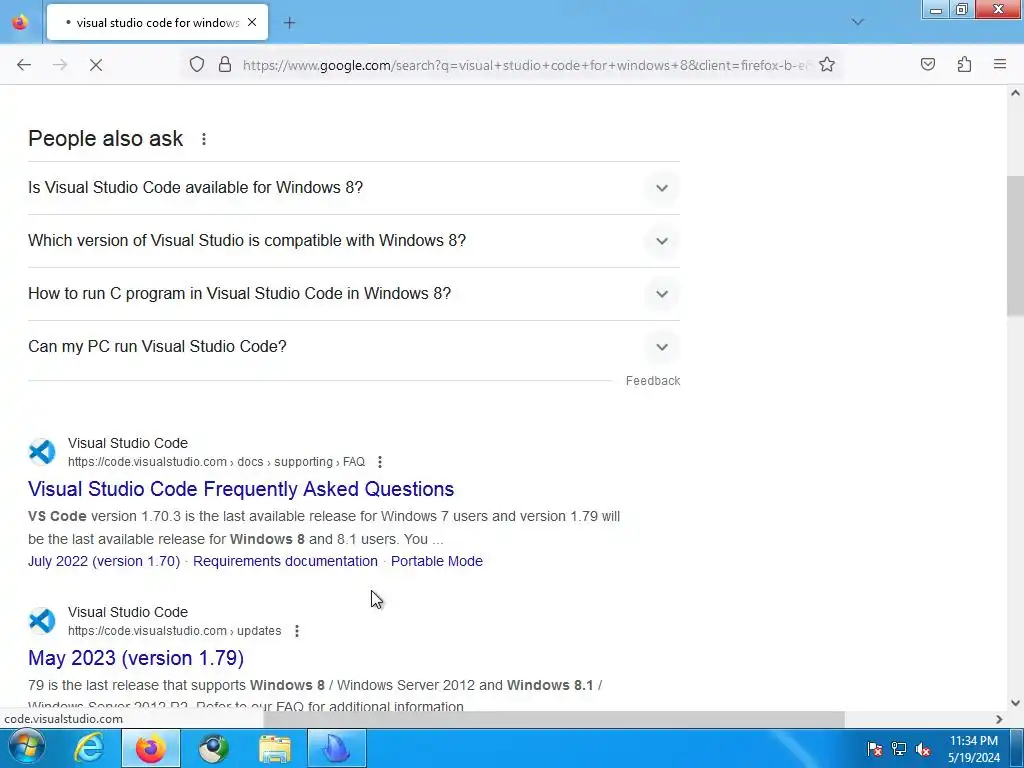Open the network status tray icon
The image size is (1024, 768).
coord(899,749)
